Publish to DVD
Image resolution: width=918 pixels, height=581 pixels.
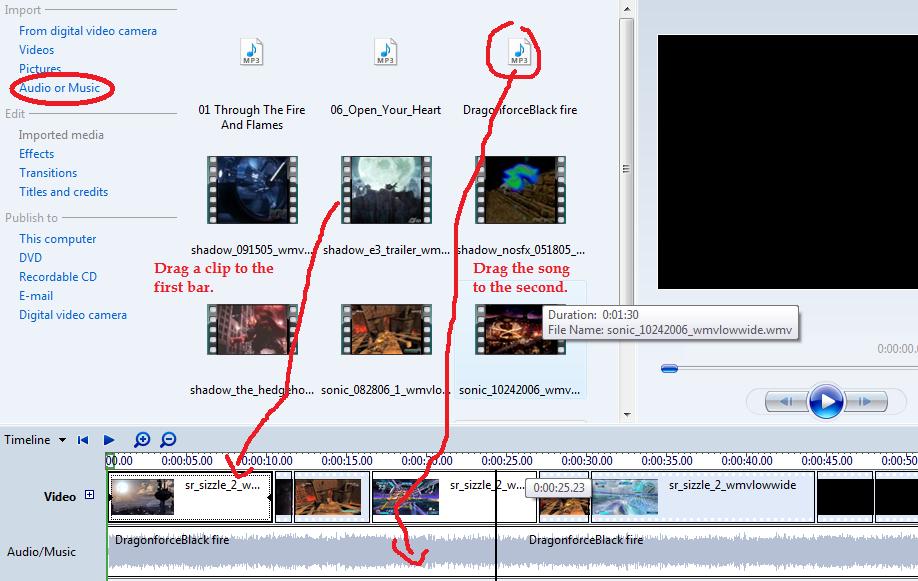[30, 258]
